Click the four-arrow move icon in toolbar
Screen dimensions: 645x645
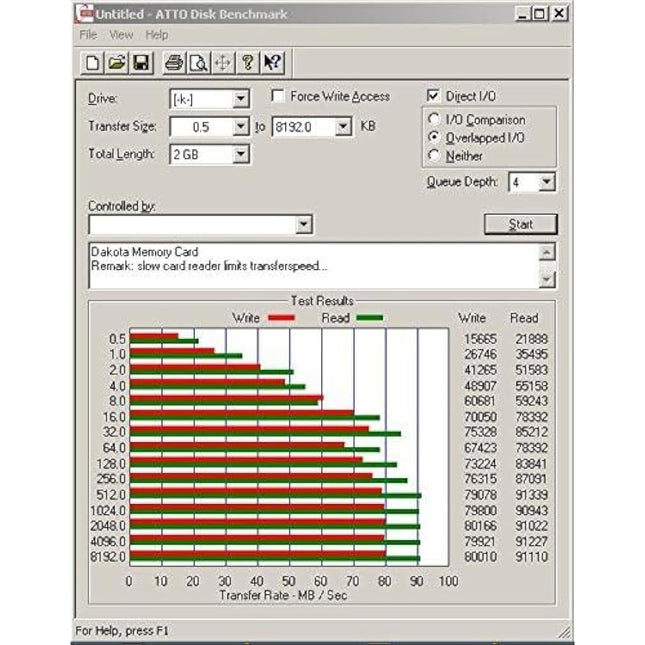(x=222, y=63)
